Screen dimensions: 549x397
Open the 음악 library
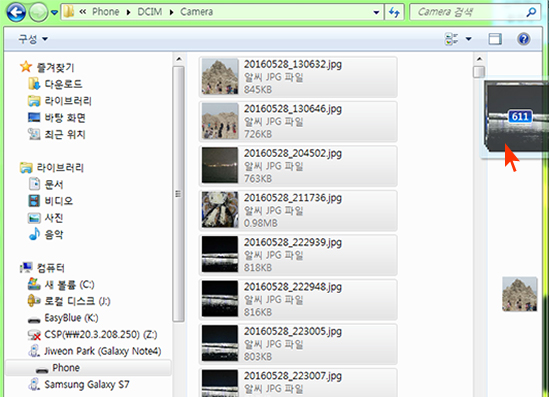[x=54, y=234]
